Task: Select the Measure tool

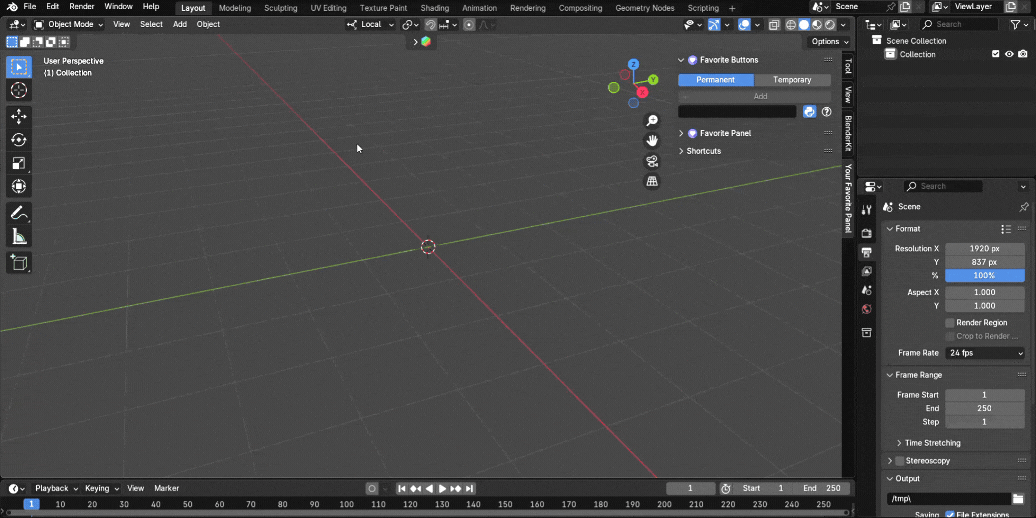Action: pyautogui.click(x=18, y=236)
